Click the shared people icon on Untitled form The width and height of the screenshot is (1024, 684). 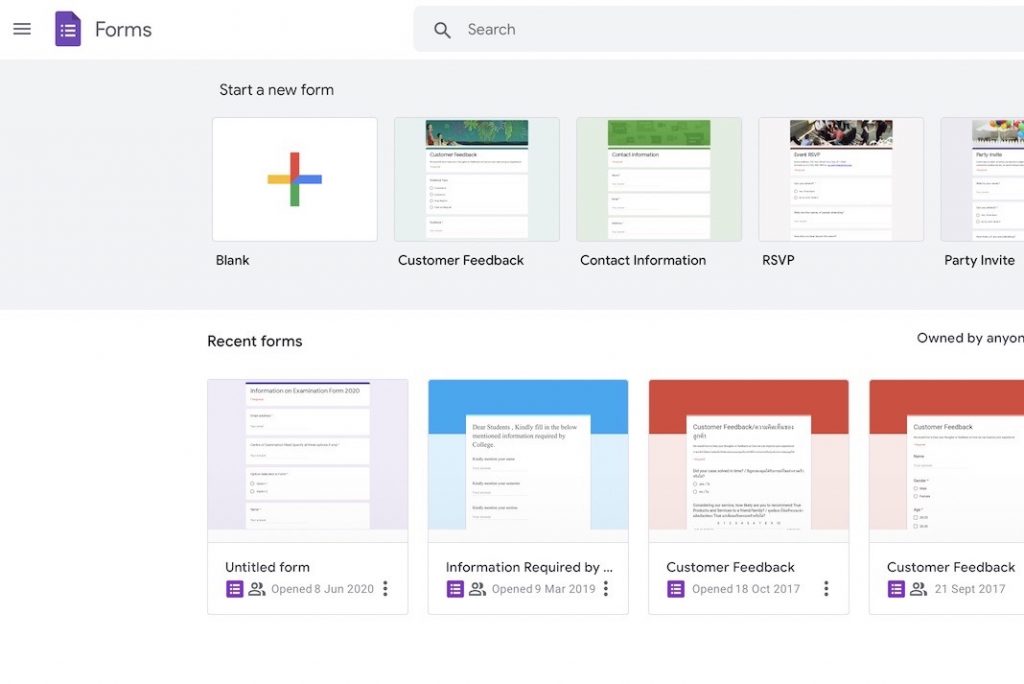coord(257,589)
